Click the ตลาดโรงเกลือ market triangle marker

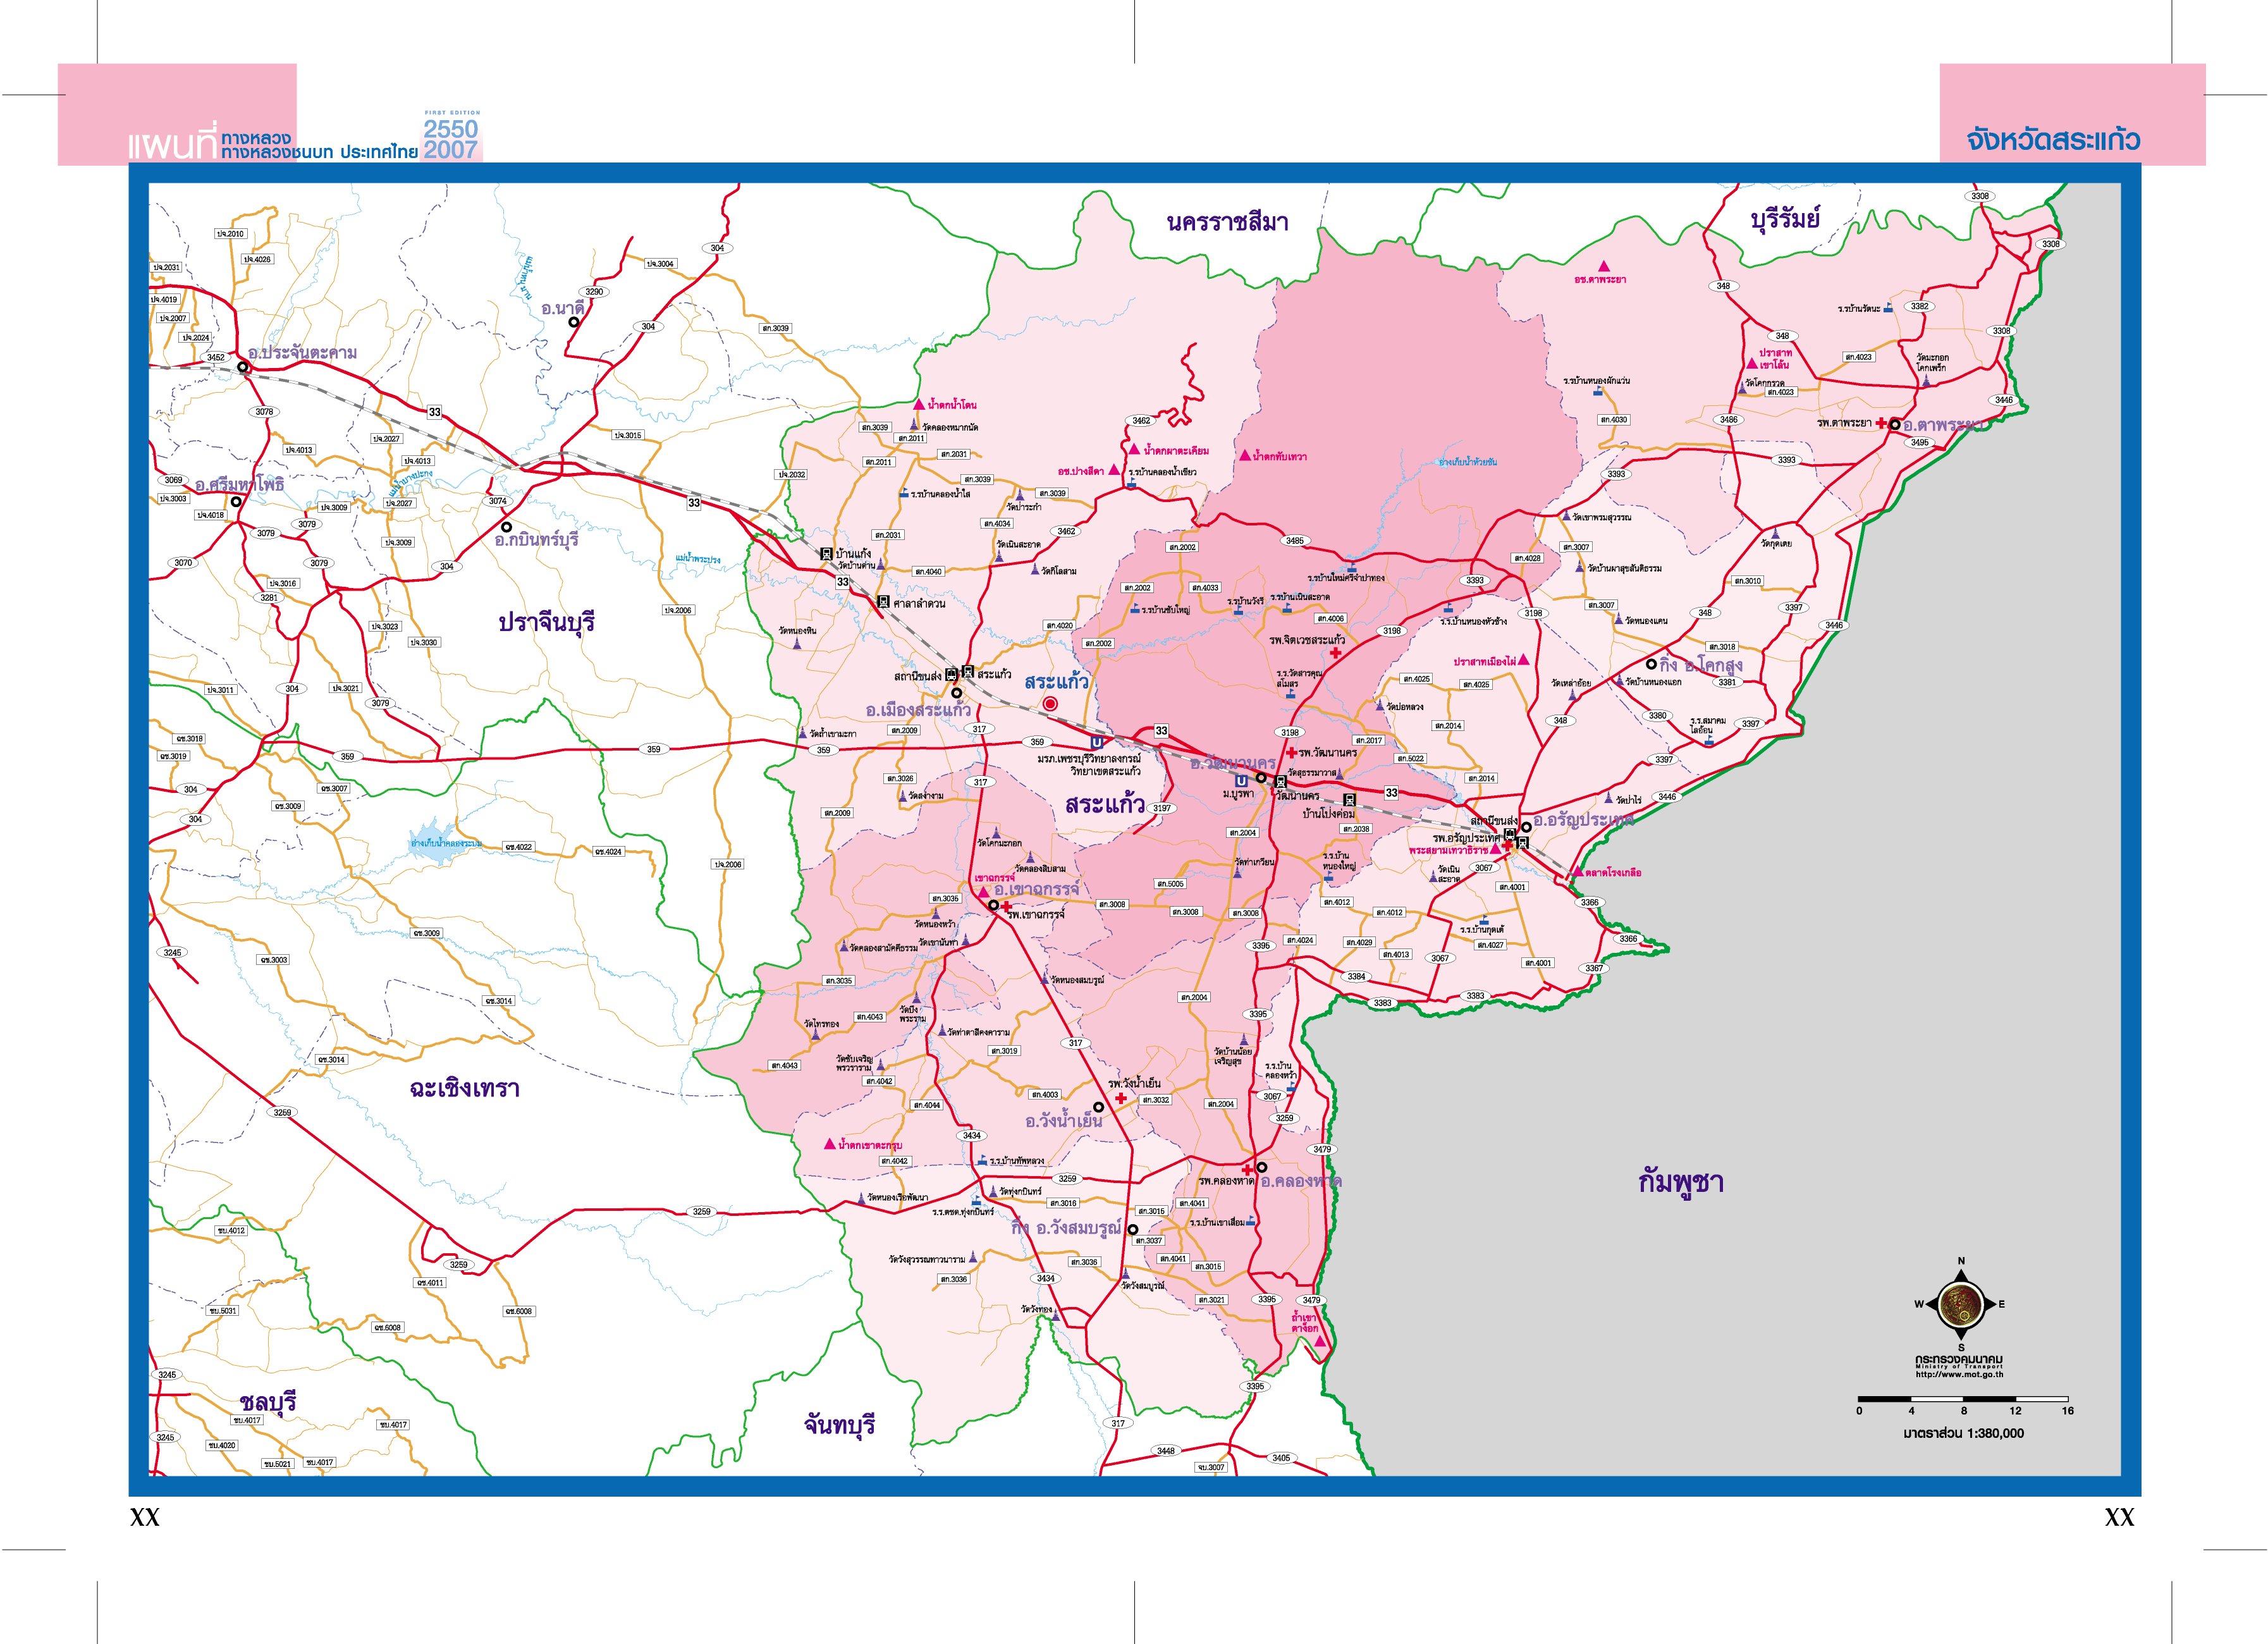pyautogui.click(x=1578, y=872)
